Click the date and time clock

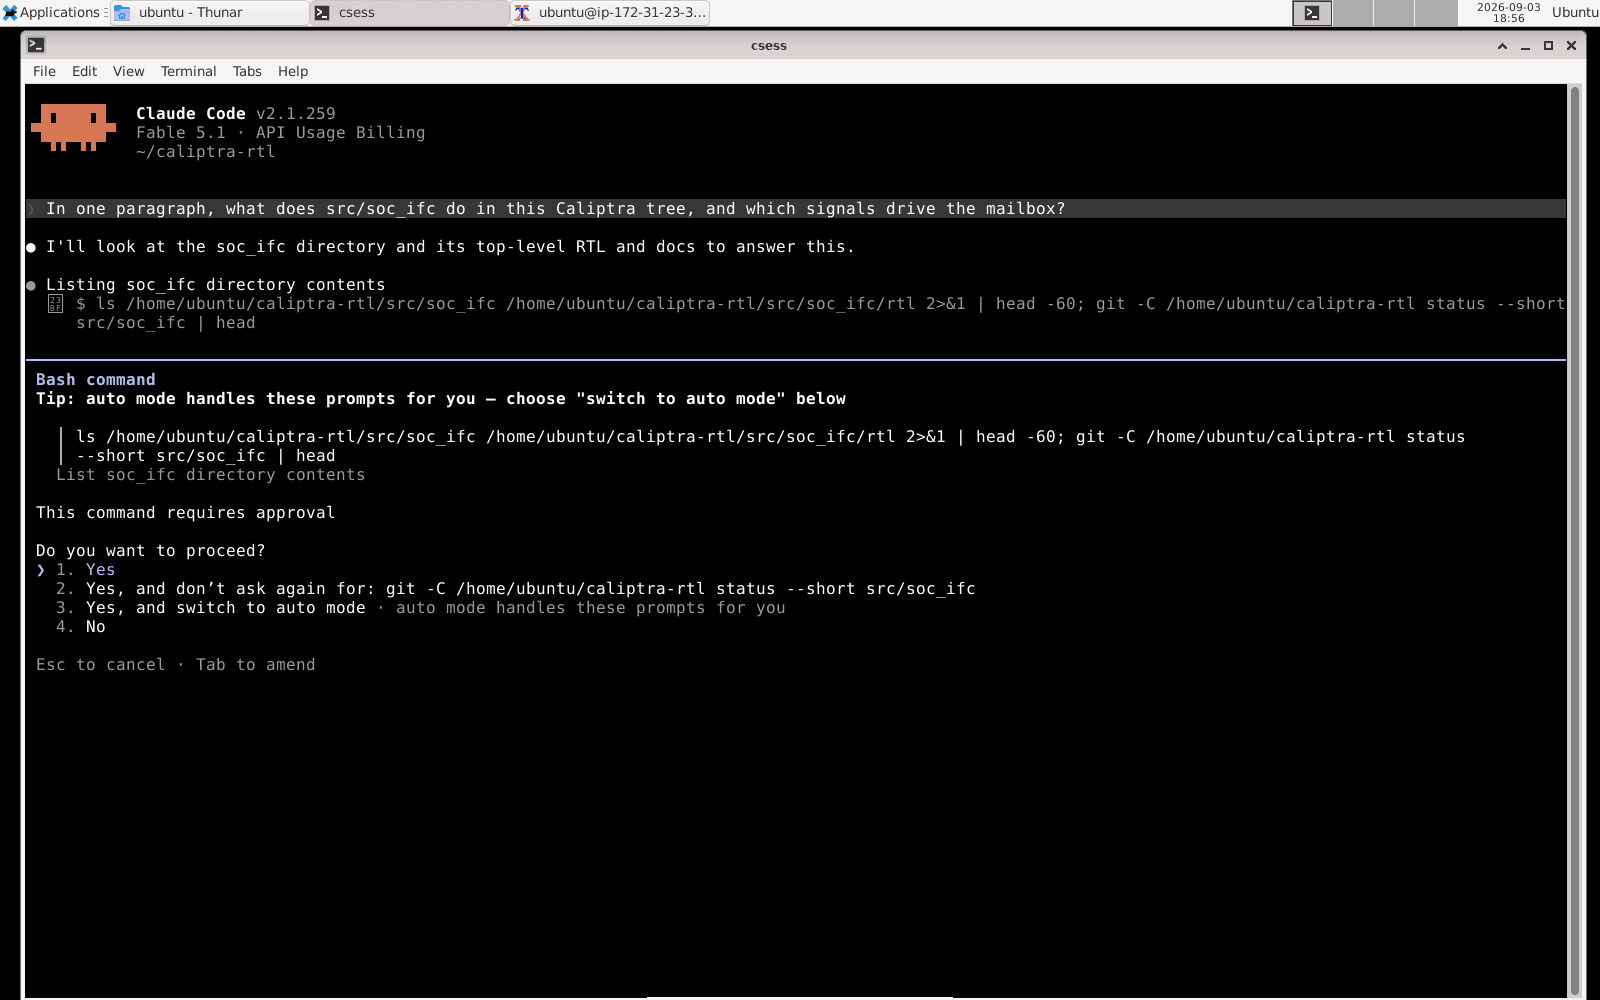click(x=1508, y=12)
